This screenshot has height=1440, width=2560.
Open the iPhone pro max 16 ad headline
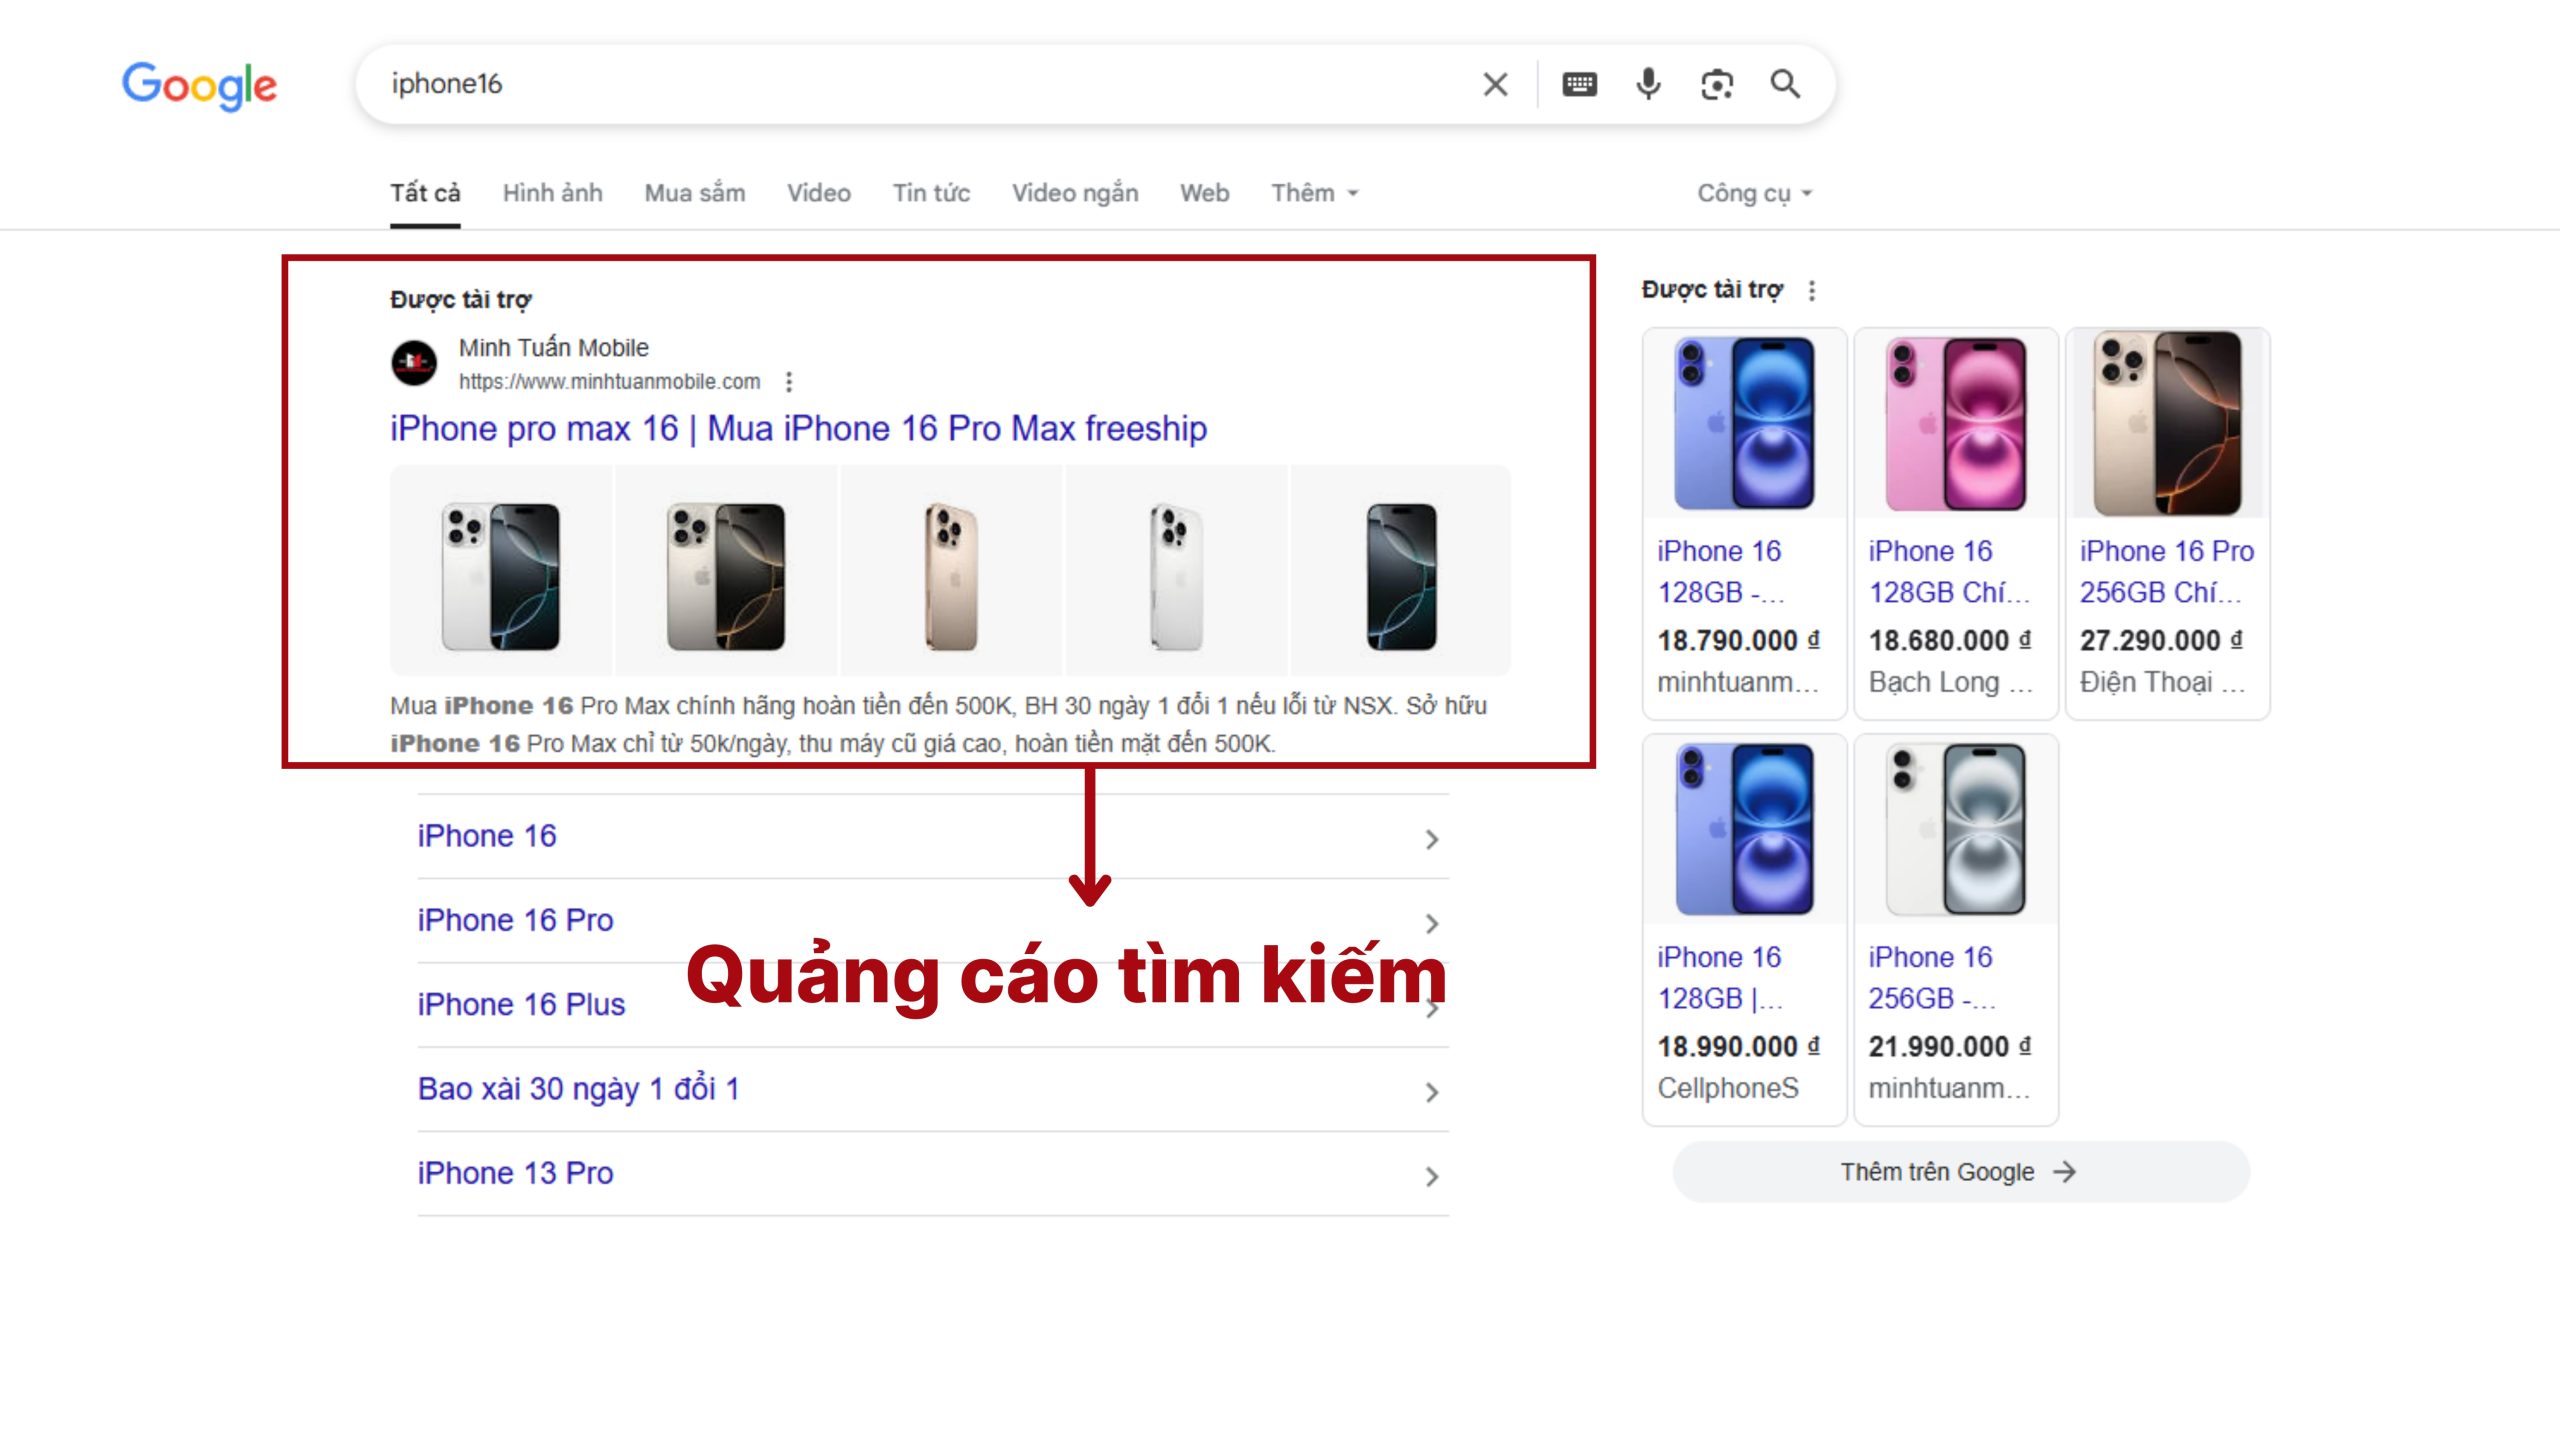798,429
